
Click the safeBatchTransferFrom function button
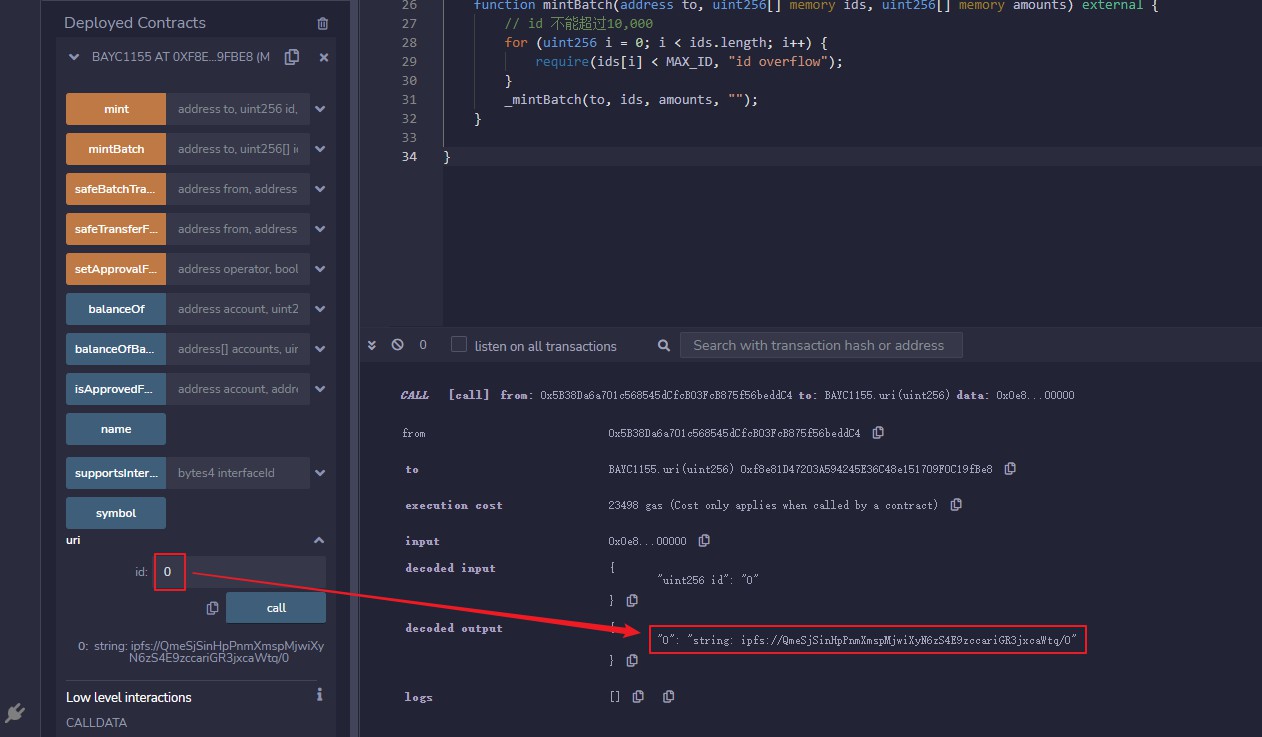pyautogui.click(x=116, y=189)
